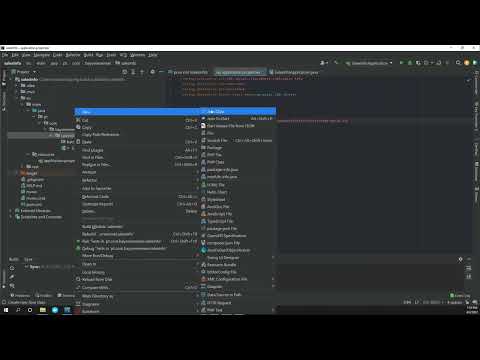Choose Copy Path/Reference in the context menu
The height and width of the screenshot is (360, 480).
[x=137, y=134]
